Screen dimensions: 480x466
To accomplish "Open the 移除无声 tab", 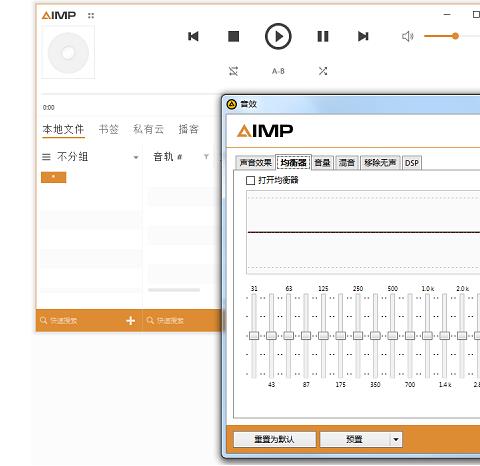I will pyautogui.click(x=380, y=163).
